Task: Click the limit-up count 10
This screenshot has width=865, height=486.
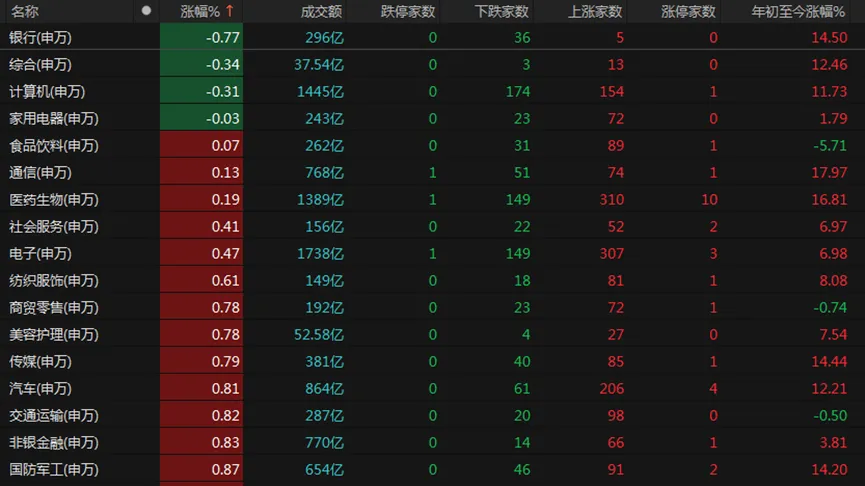Action: coord(709,200)
